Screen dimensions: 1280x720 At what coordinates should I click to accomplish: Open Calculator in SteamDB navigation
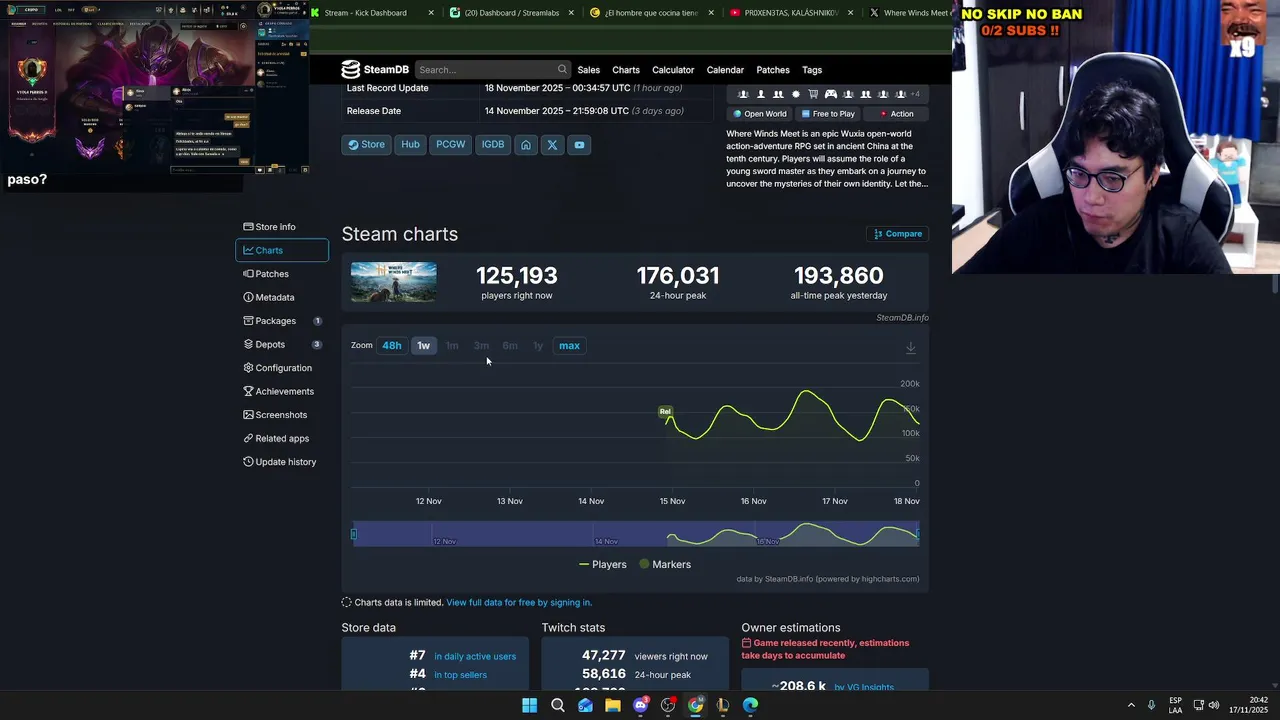(x=673, y=70)
